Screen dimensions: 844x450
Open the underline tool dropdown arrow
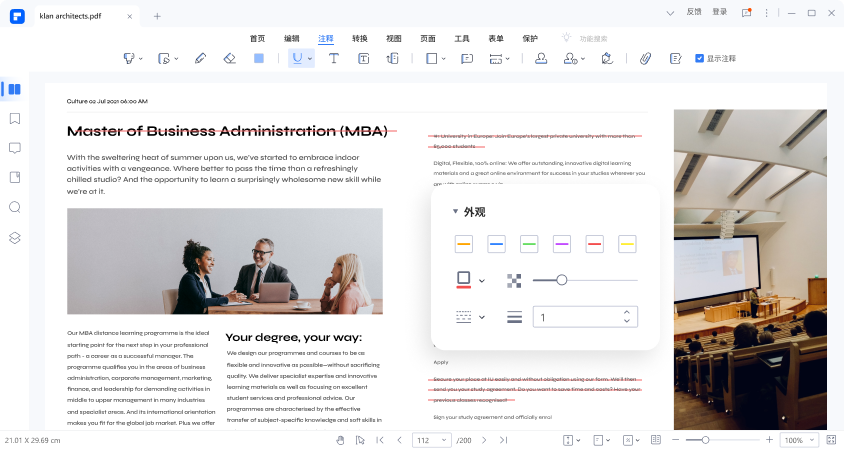click(310, 59)
